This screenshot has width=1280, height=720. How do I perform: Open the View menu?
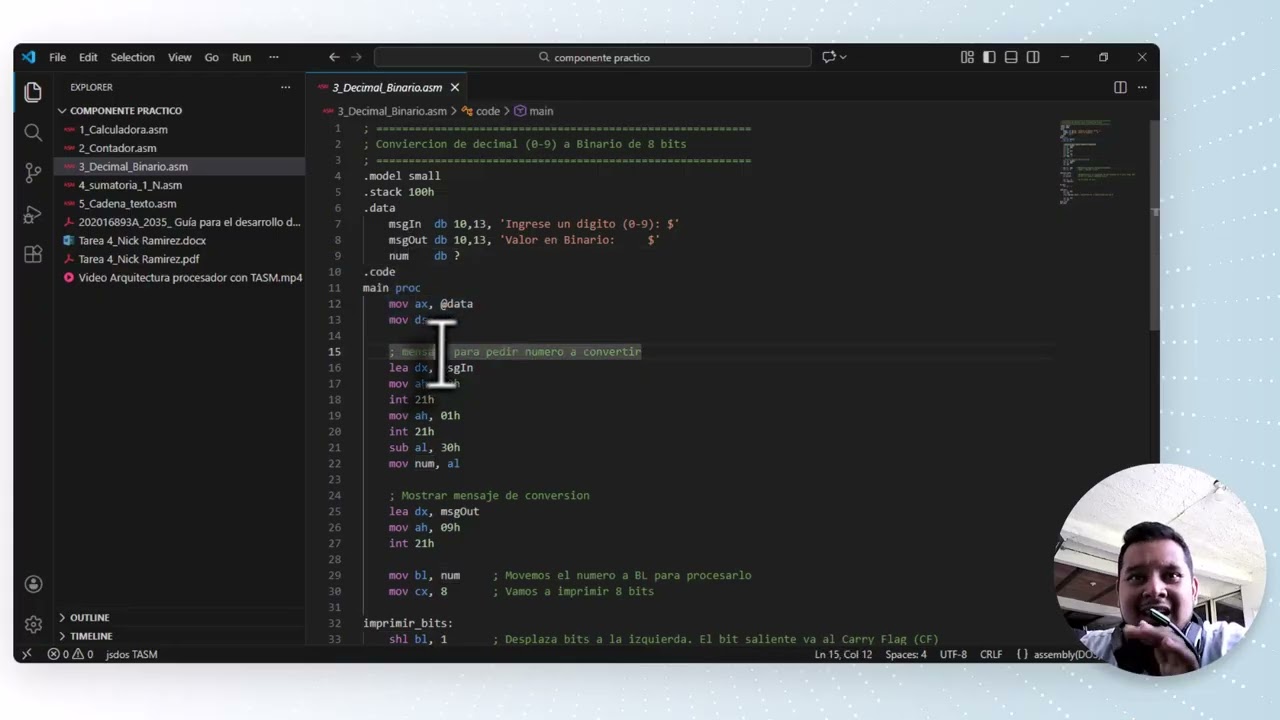(x=180, y=57)
